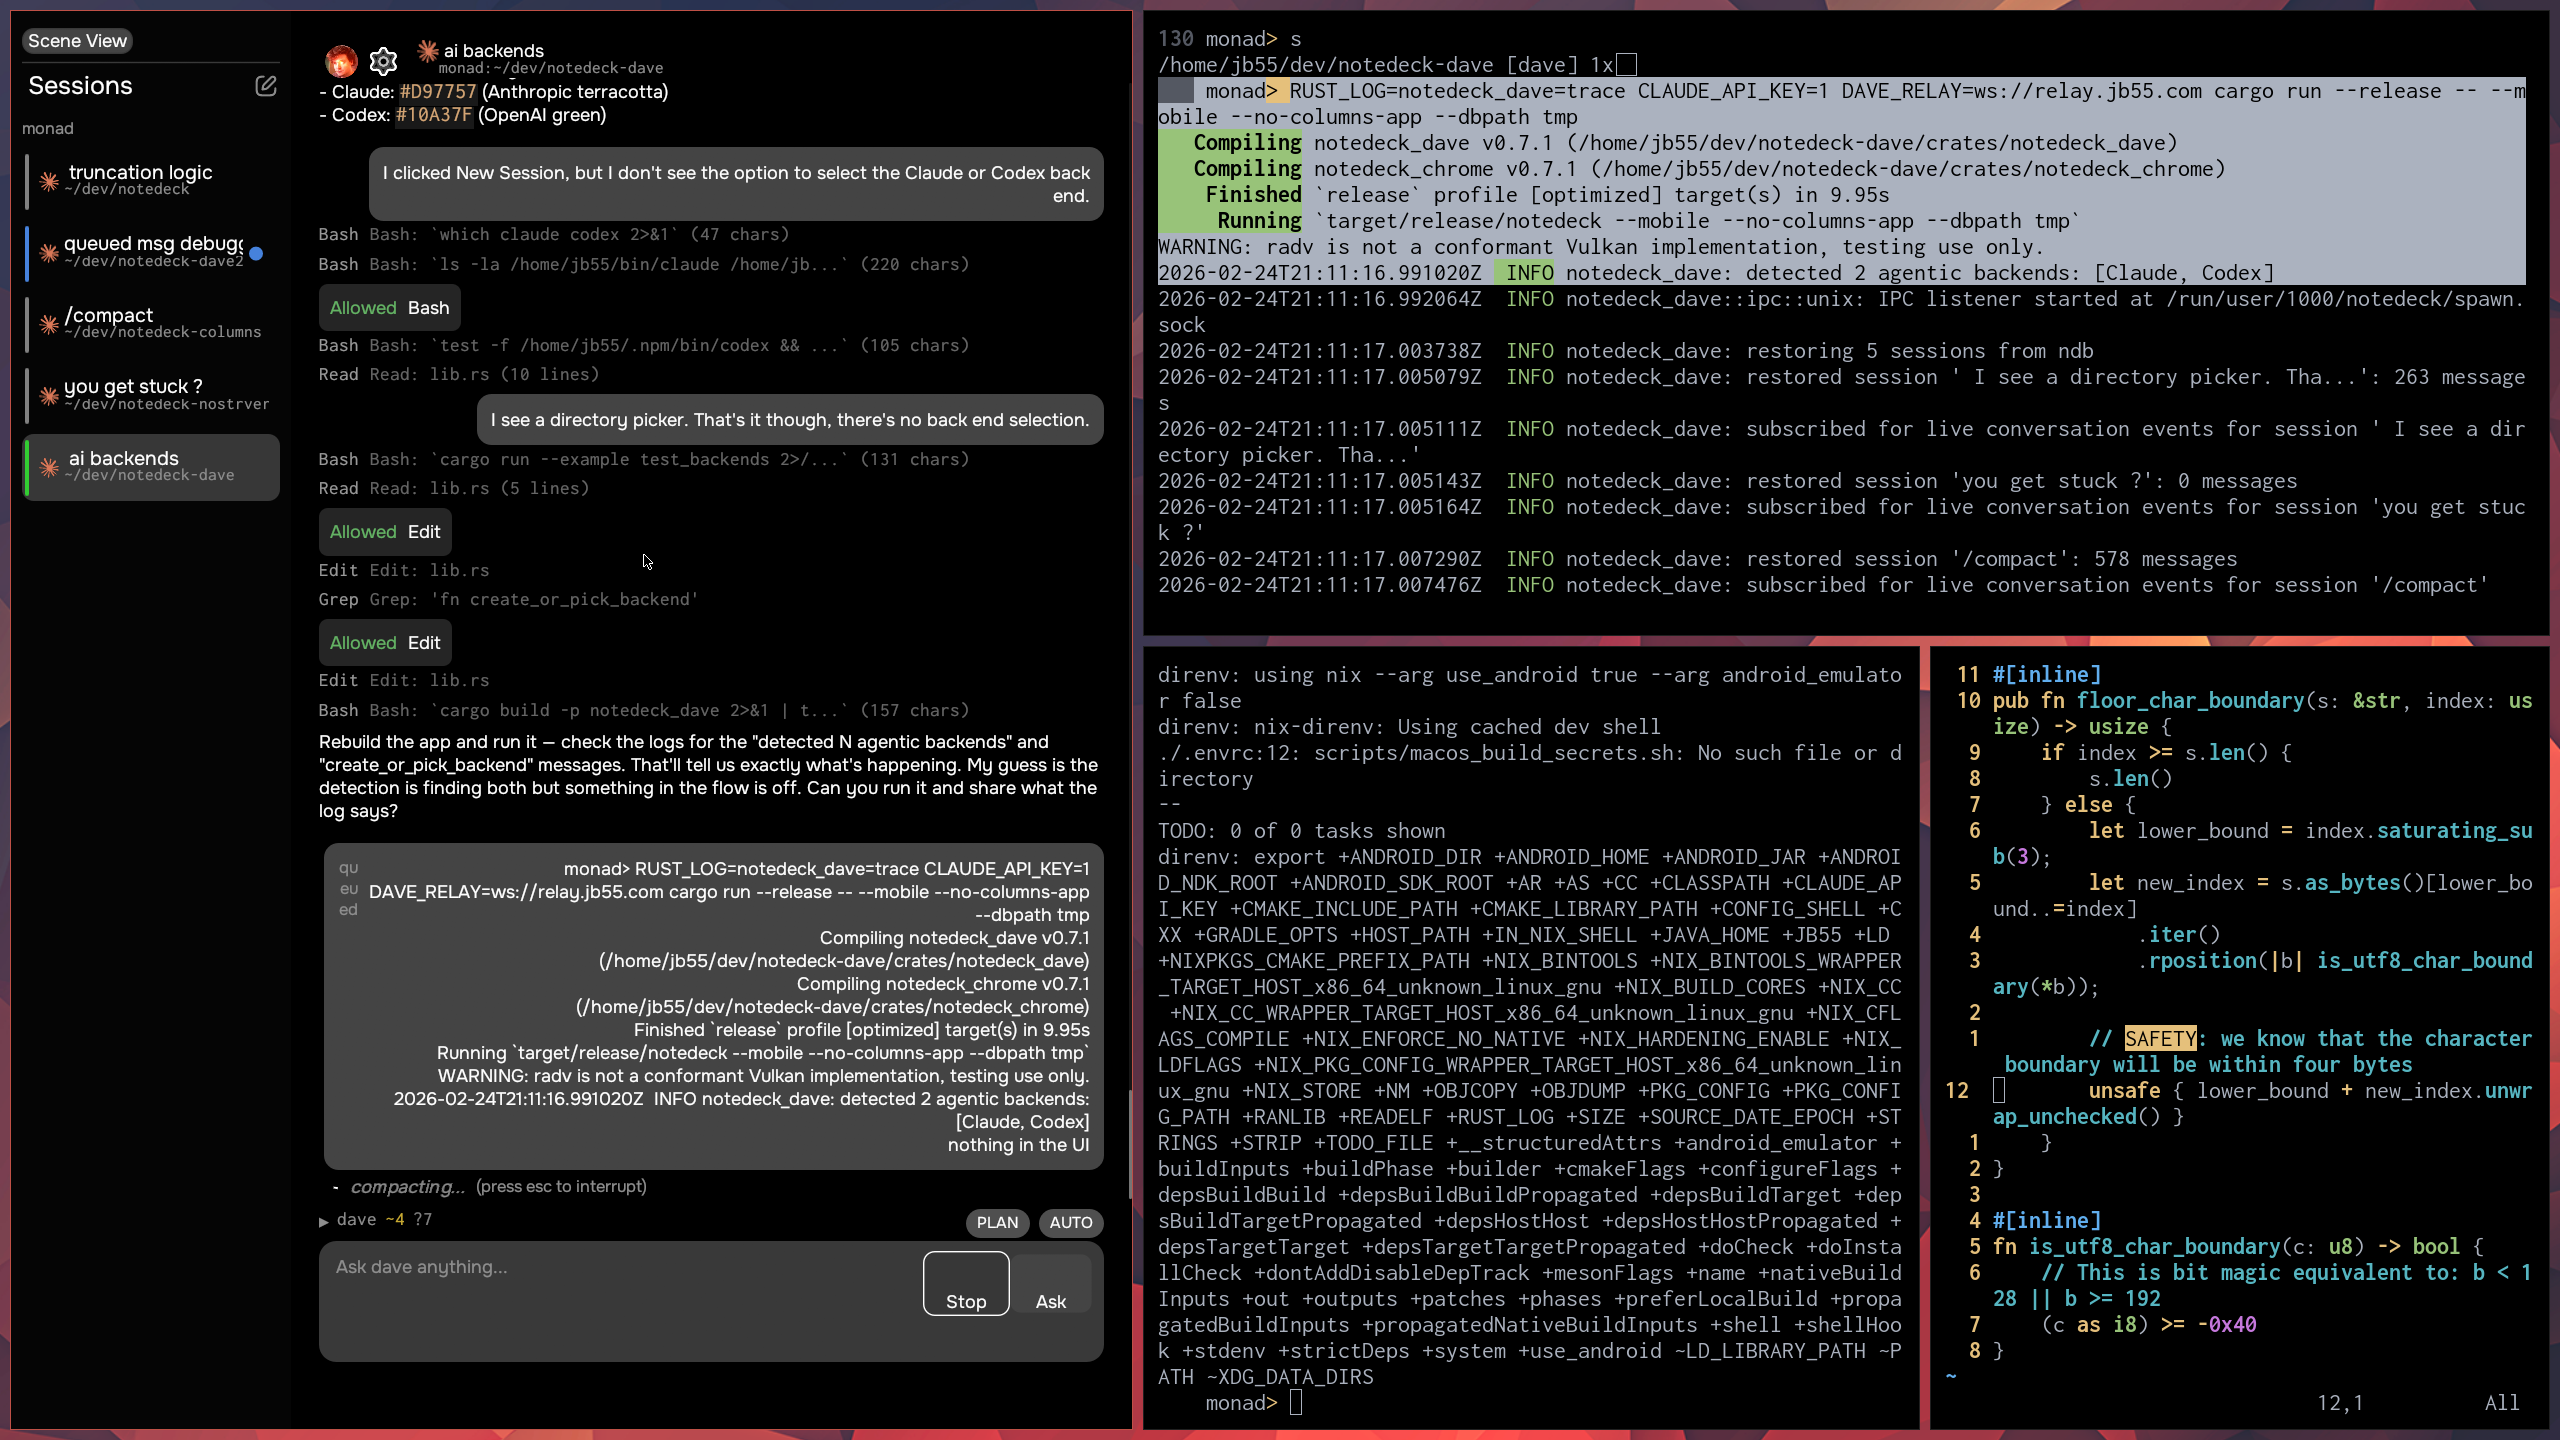Click the new session compose icon
The width and height of the screenshot is (2560, 1440).
265,86
